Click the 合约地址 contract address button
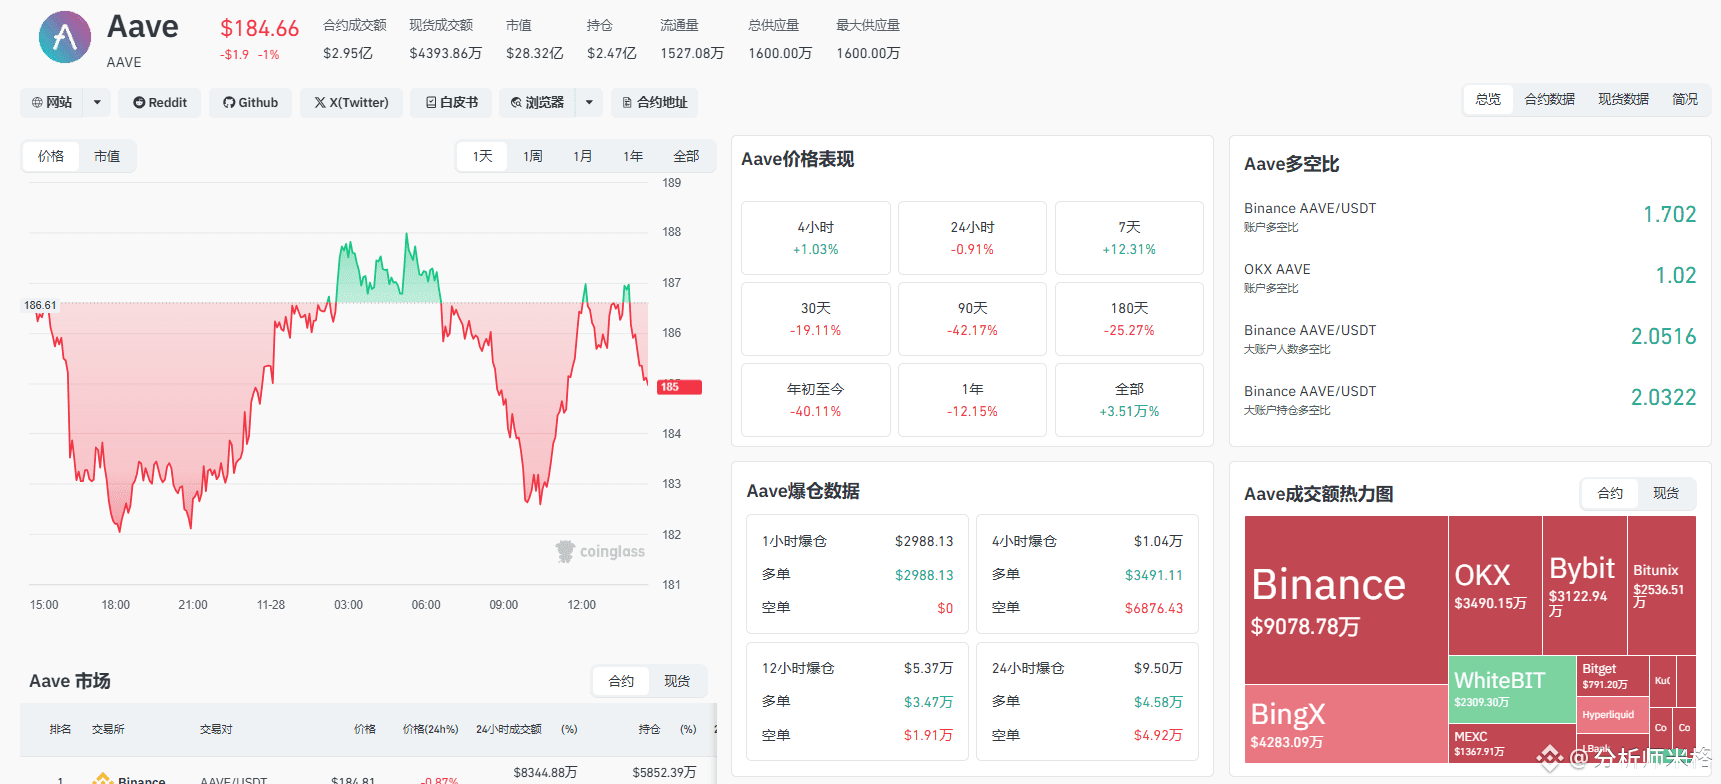The width and height of the screenshot is (1721, 784). coord(655,103)
